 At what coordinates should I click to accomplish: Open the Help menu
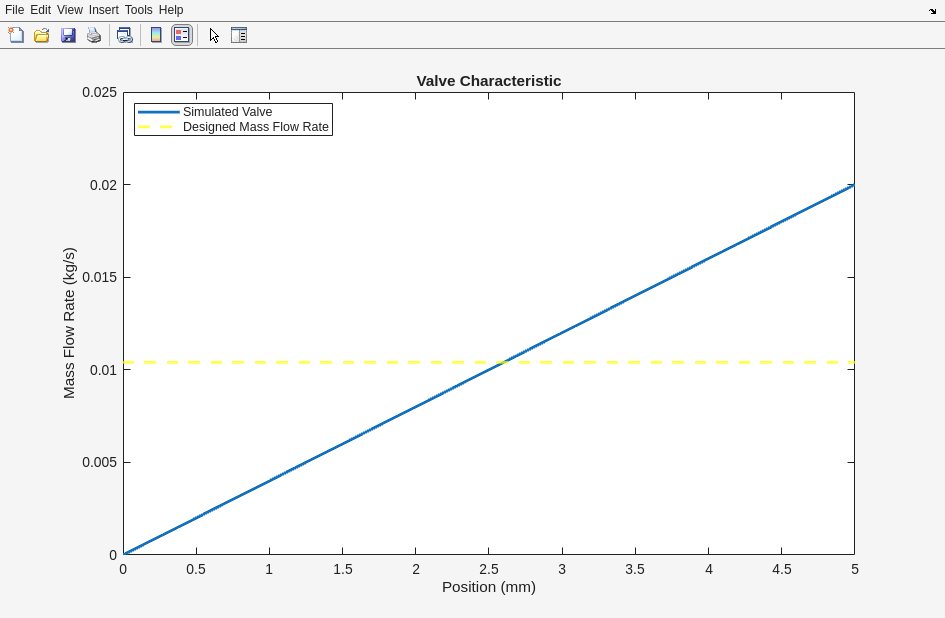pyautogui.click(x=171, y=10)
